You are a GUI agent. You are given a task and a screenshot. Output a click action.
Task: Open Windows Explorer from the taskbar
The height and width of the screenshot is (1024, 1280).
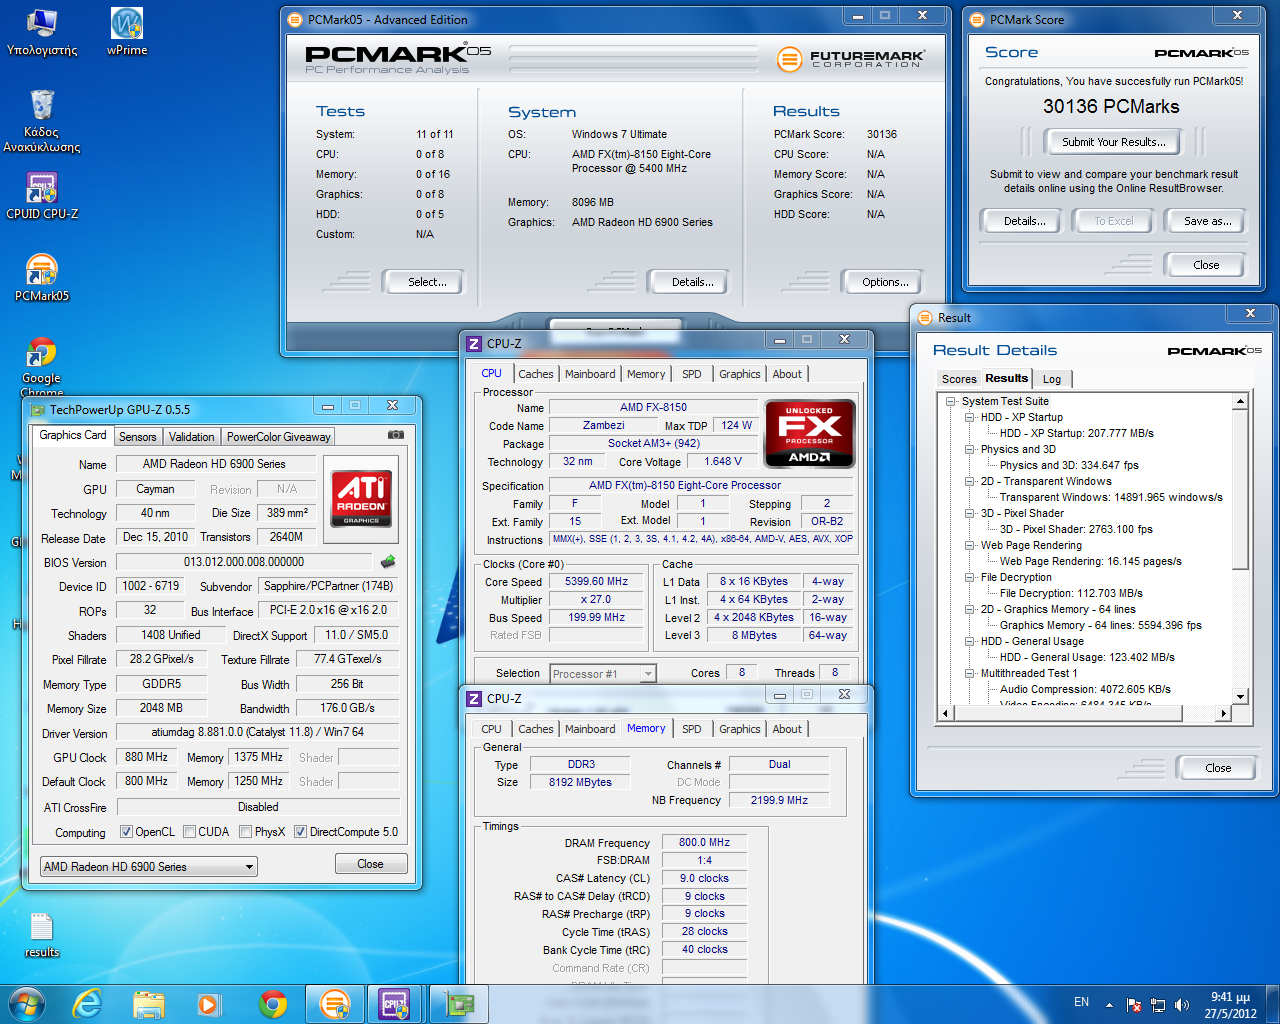click(149, 1004)
